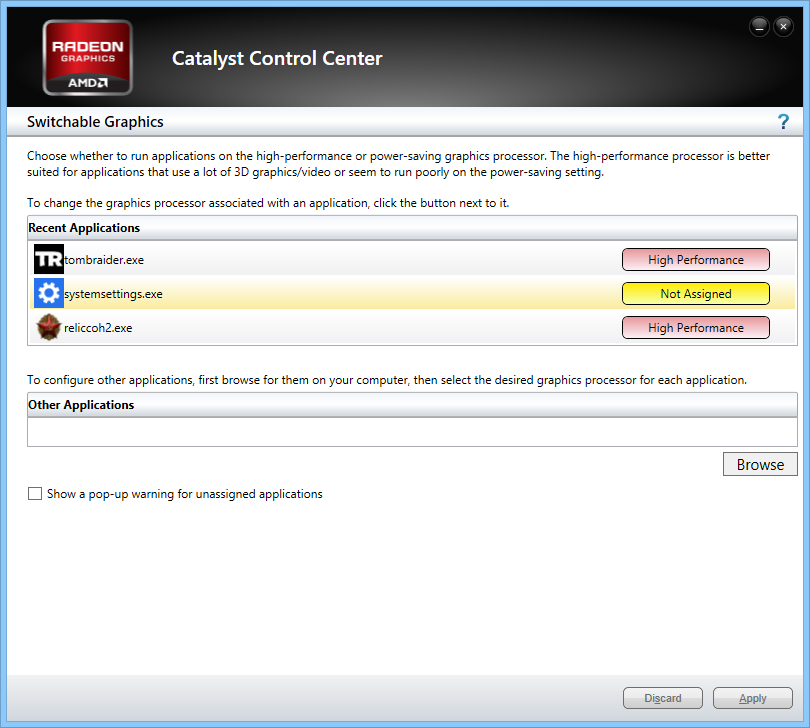Viewport: 810px width, 728px height.
Task: Click the Switchable Graphics page title
Action: [95, 122]
